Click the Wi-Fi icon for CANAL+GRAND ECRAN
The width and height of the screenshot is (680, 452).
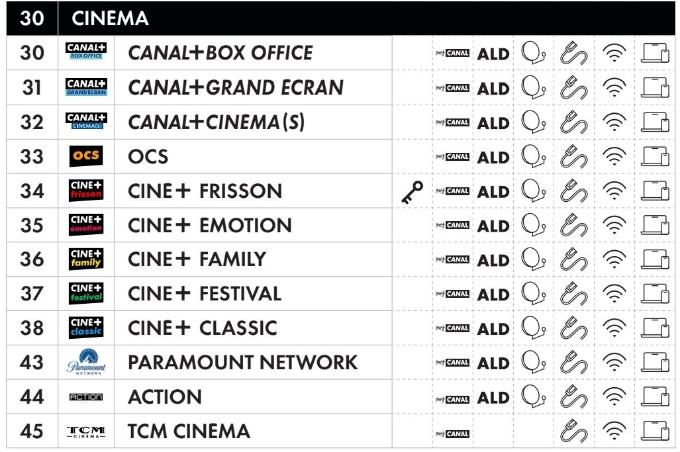point(614,88)
